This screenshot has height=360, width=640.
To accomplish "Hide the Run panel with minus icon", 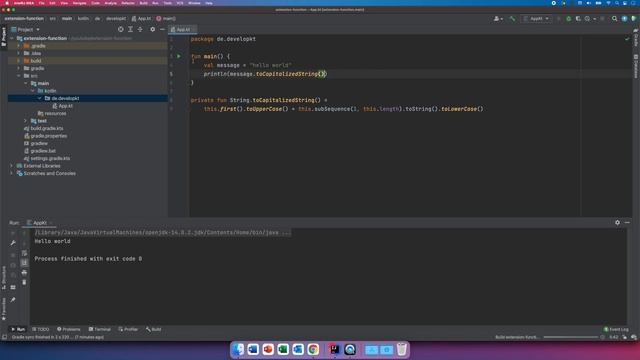I will (627, 222).
